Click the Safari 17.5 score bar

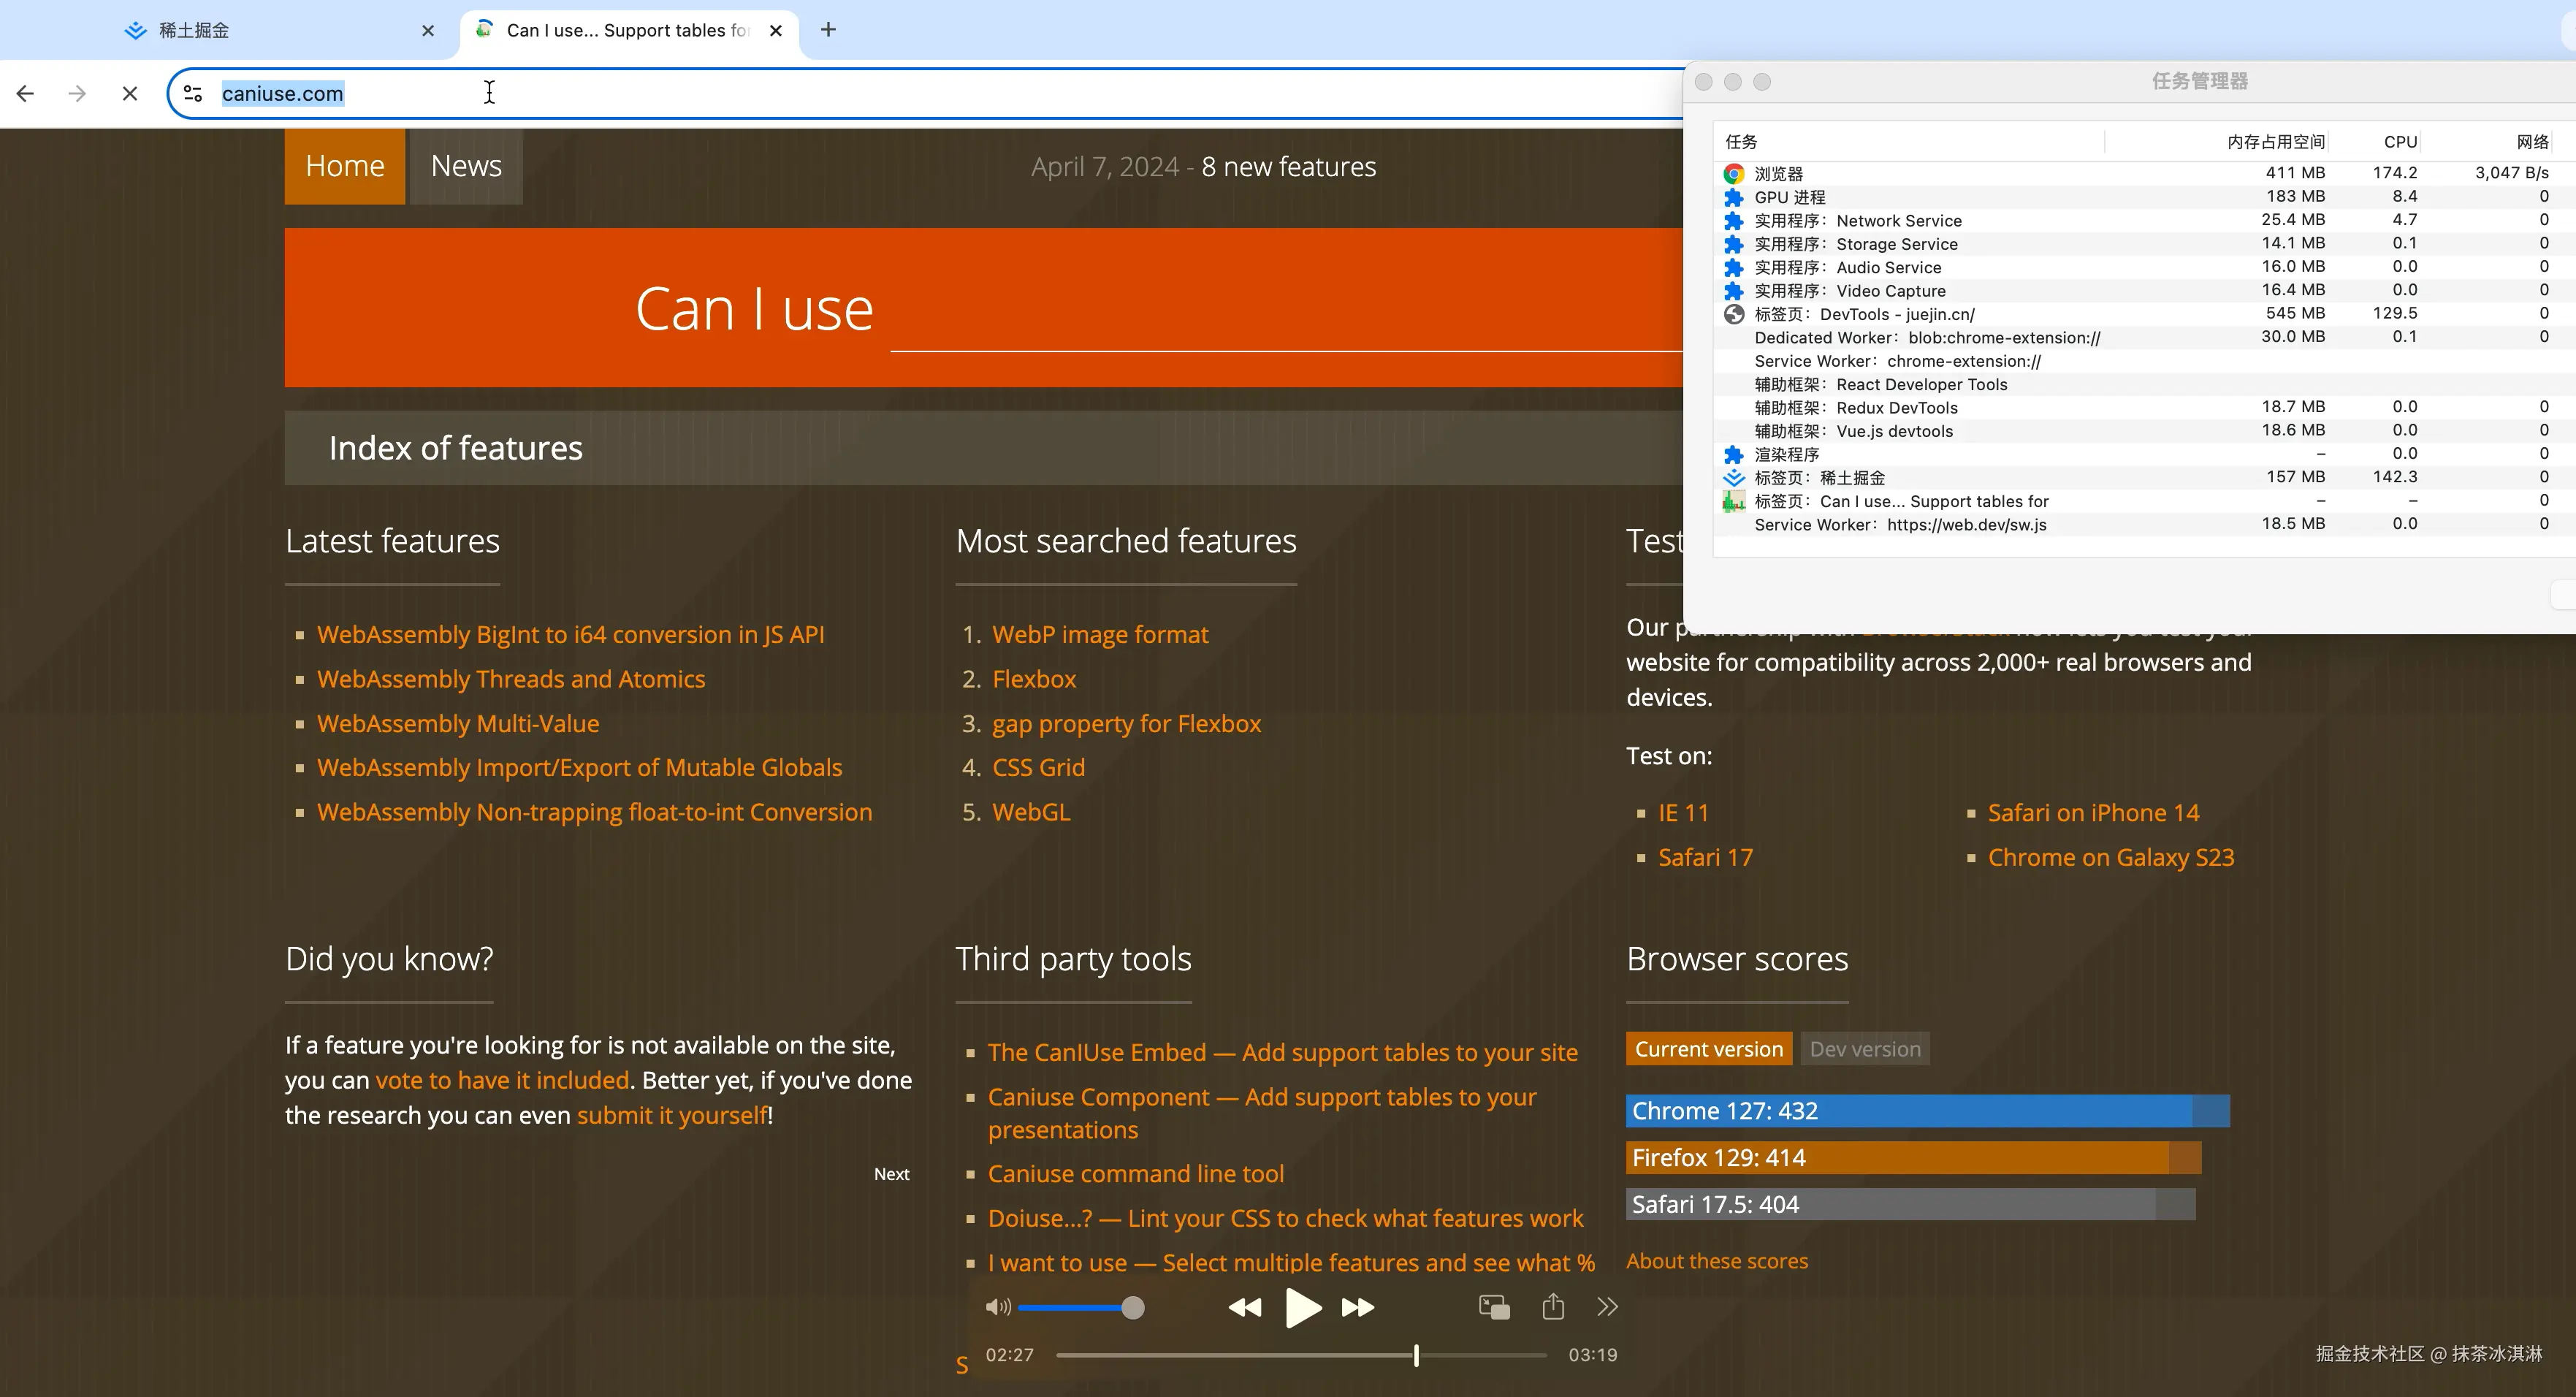[x=1911, y=1204]
